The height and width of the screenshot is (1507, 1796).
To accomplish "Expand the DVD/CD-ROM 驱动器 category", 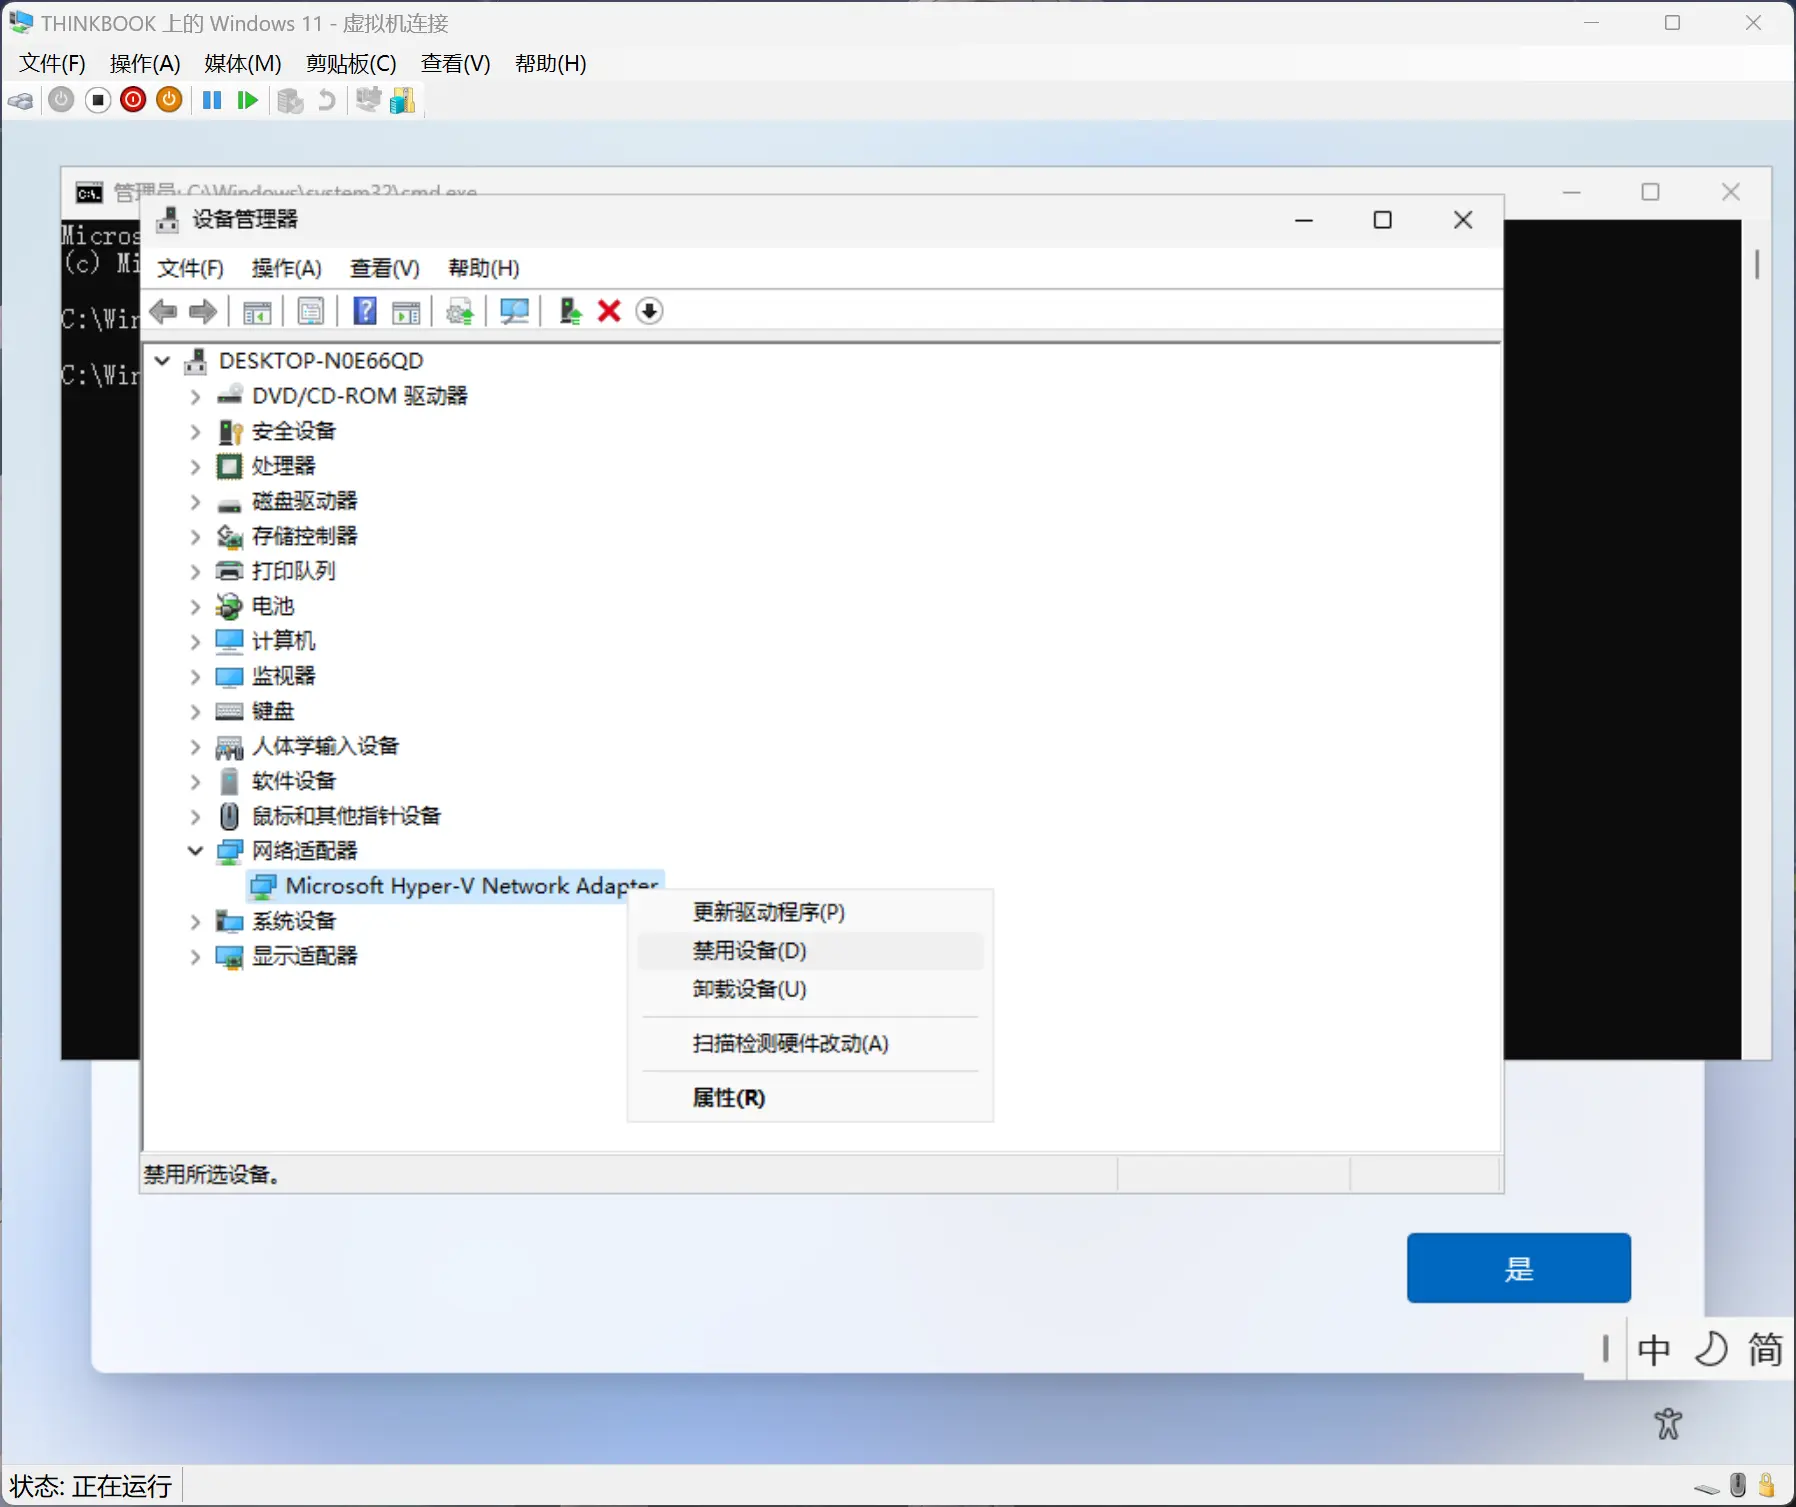I will pyautogui.click(x=196, y=397).
